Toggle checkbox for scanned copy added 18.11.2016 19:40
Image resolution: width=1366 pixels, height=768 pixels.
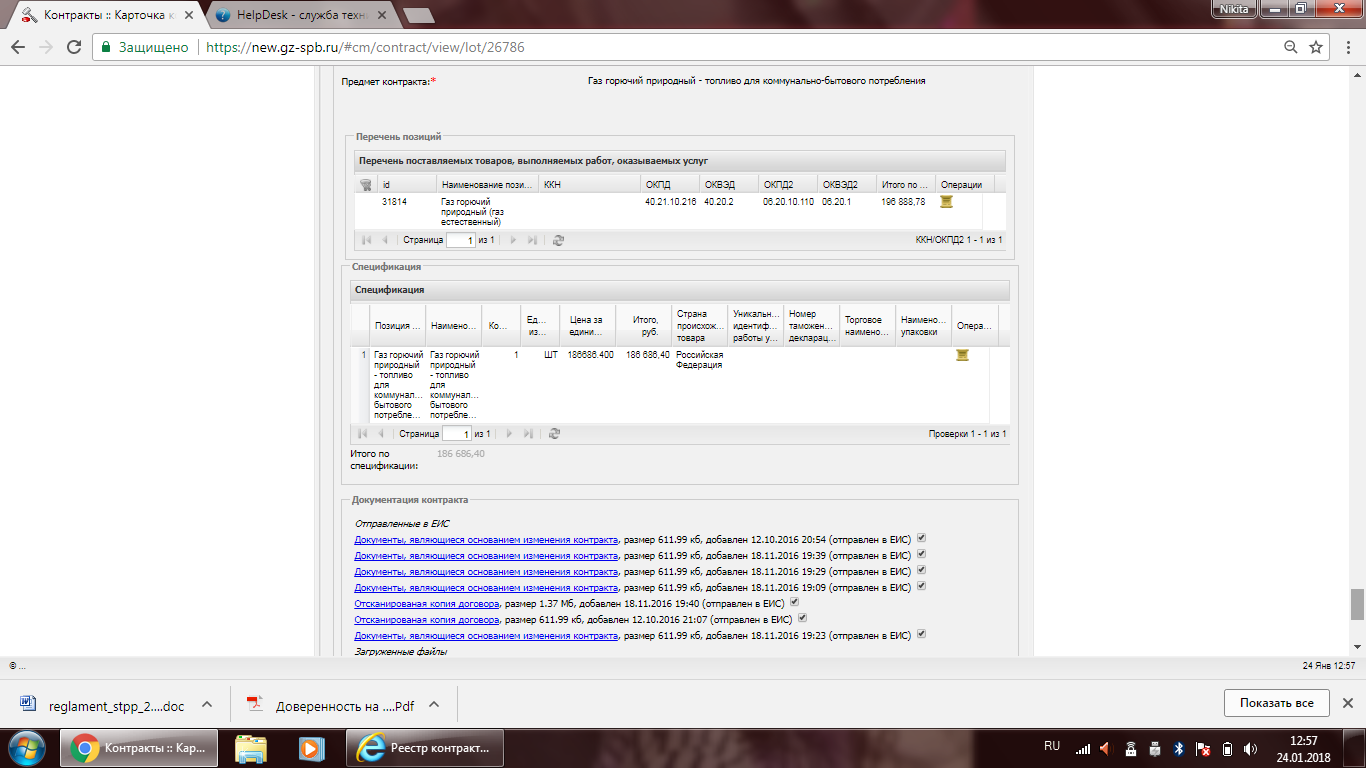tap(795, 603)
